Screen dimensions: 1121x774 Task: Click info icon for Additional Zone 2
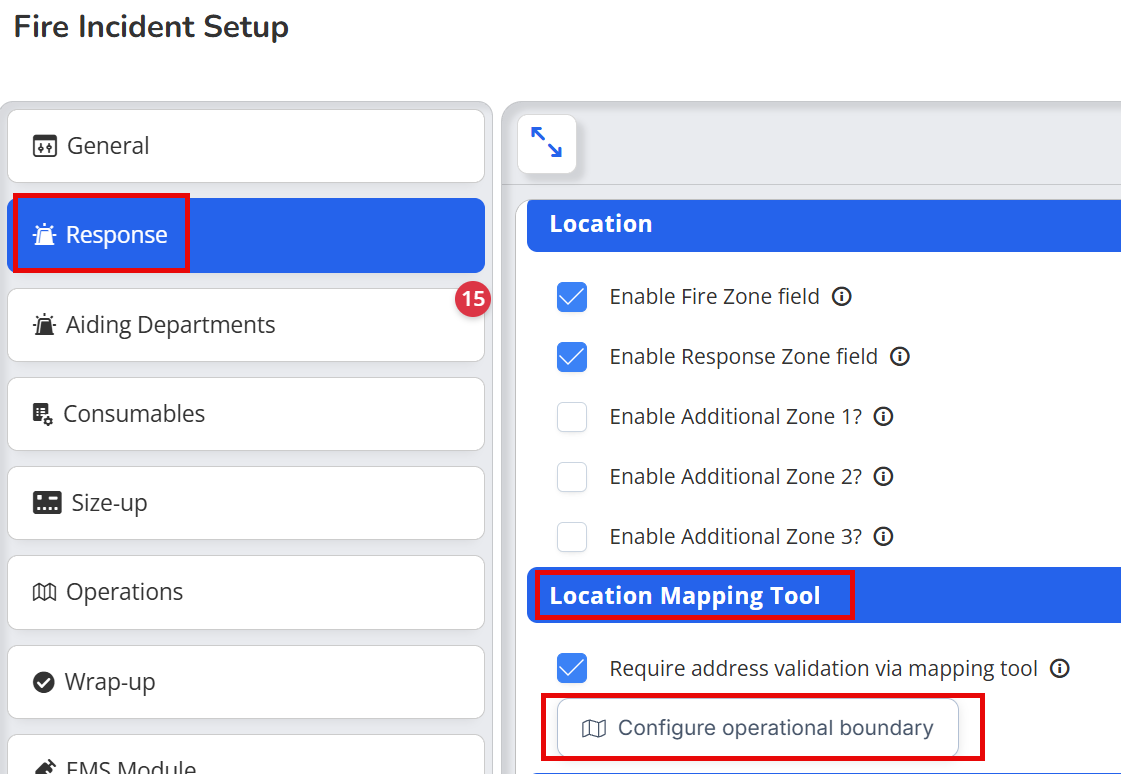pyautogui.click(x=884, y=477)
